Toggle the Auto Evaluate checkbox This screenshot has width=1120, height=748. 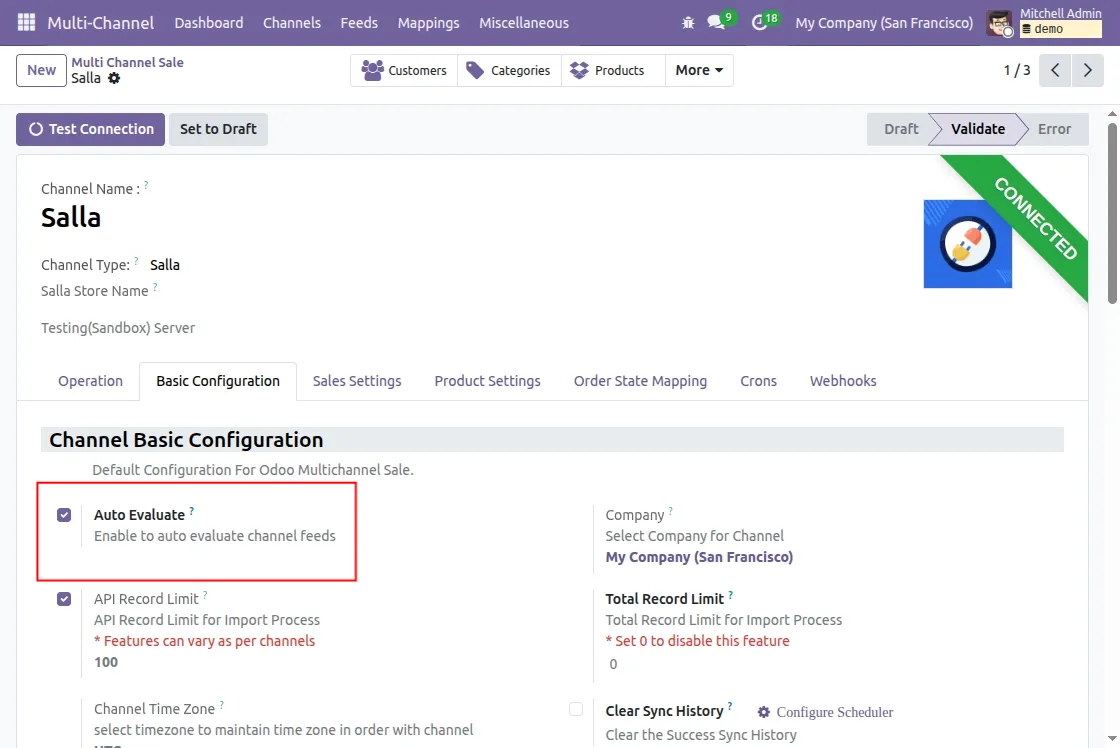[x=64, y=515]
